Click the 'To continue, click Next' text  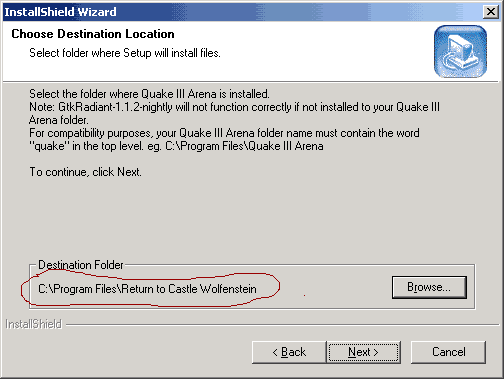[x=85, y=172]
